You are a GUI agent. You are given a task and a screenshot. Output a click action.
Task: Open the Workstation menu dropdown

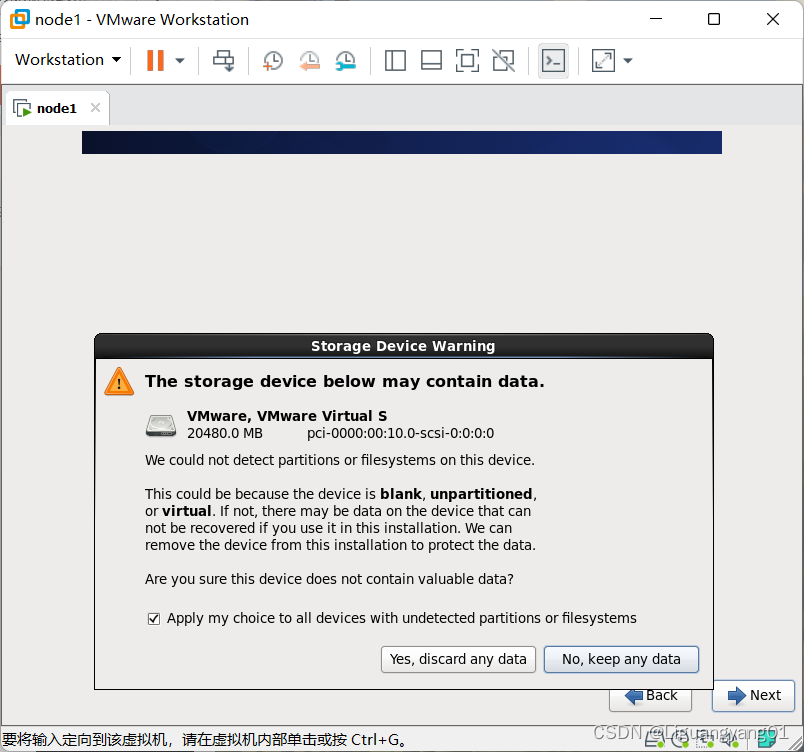pos(68,60)
